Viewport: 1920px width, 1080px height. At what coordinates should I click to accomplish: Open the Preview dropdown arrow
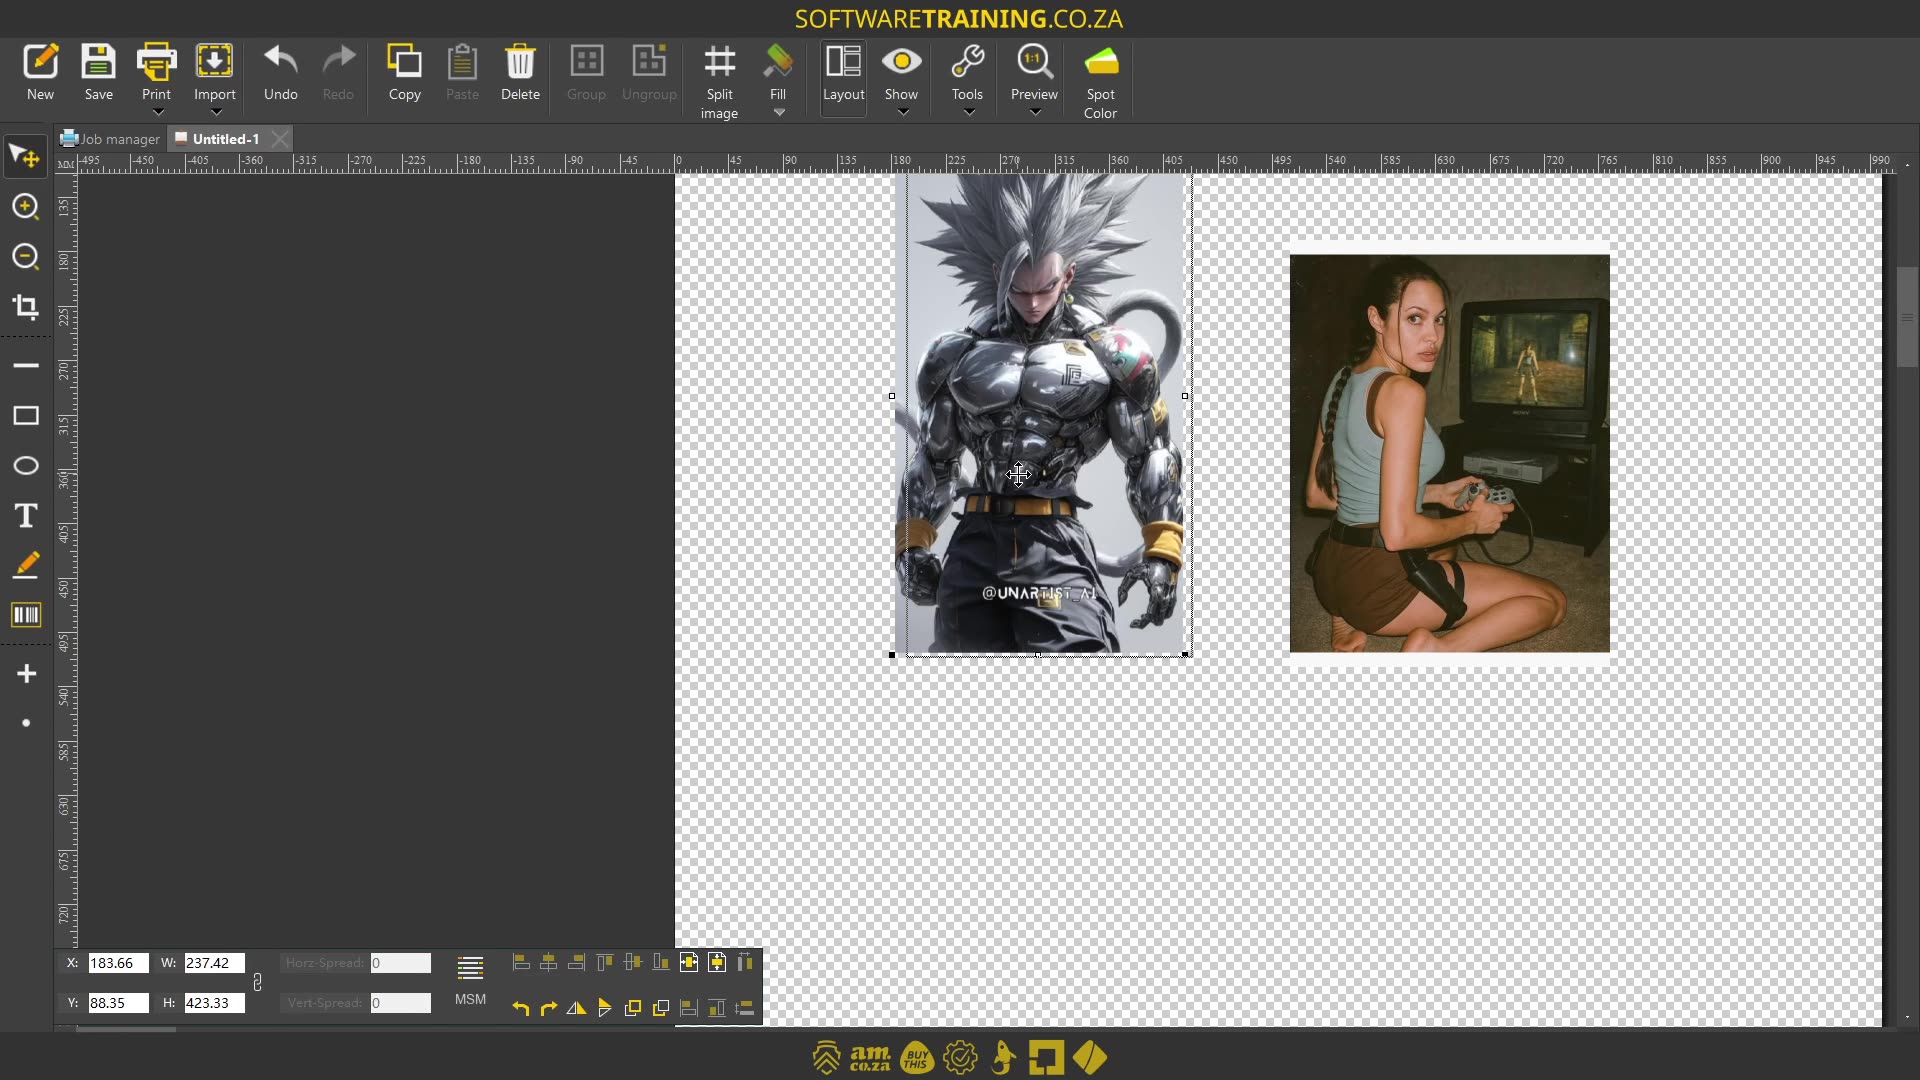click(x=1035, y=113)
